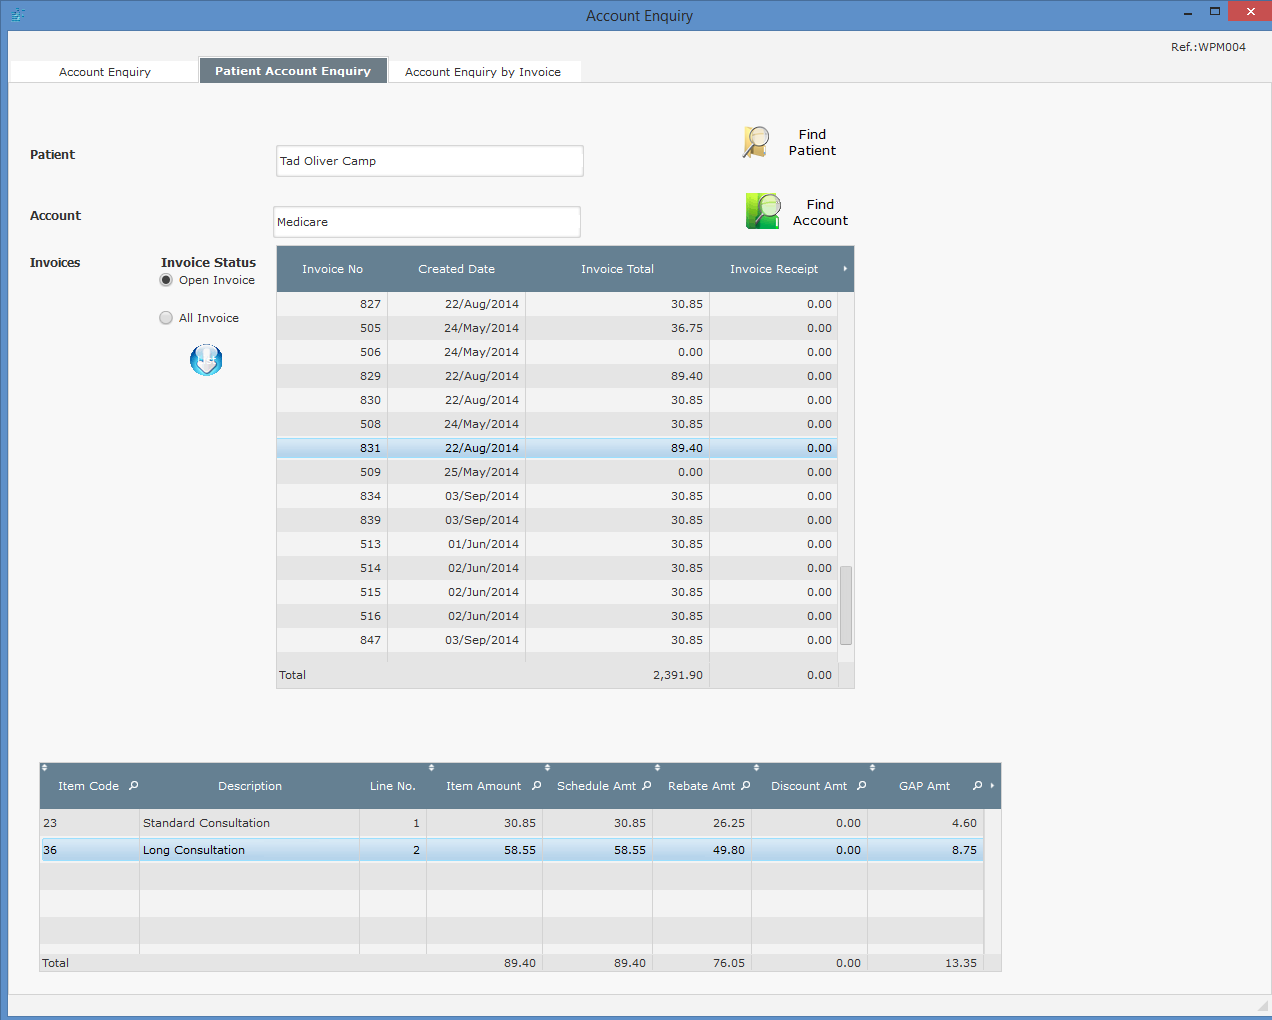The height and width of the screenshot is (1020, 1272).
Task: Sort by Invoice Total column header
Action: 617,269
